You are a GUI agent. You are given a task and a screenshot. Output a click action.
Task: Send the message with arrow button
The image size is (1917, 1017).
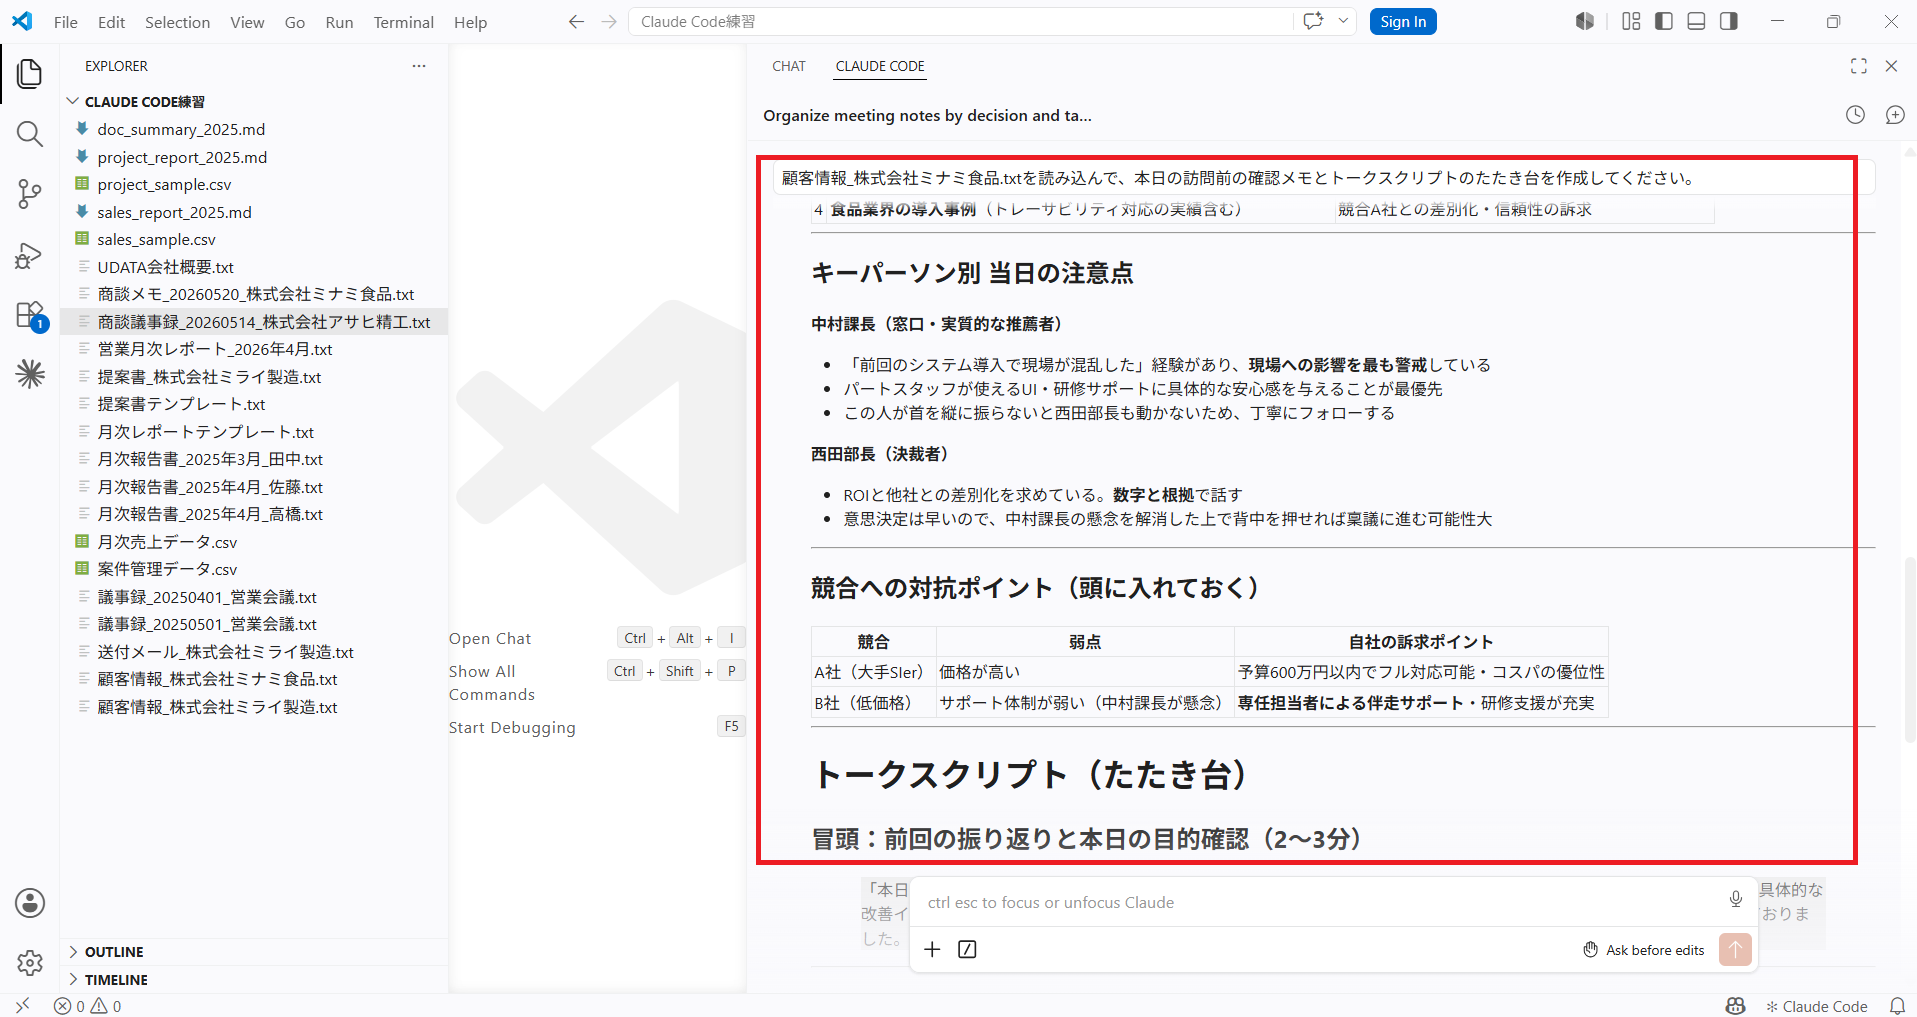pyautogui.click(x=1735, y=949)
